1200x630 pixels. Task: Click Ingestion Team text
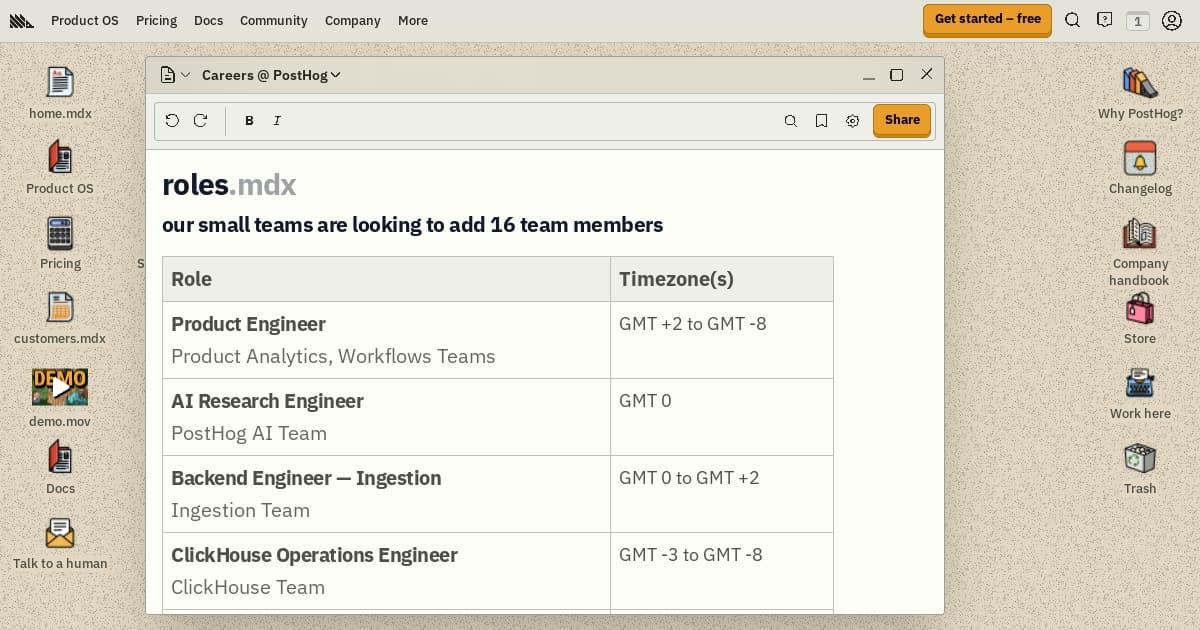tap(240, 510)
